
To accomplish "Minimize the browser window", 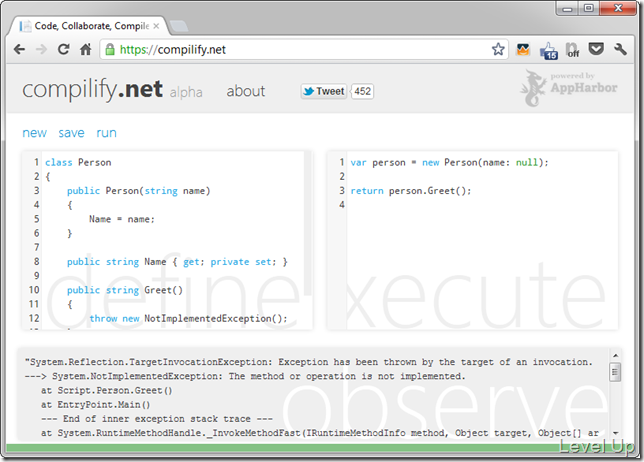I will tap(567, 8).
